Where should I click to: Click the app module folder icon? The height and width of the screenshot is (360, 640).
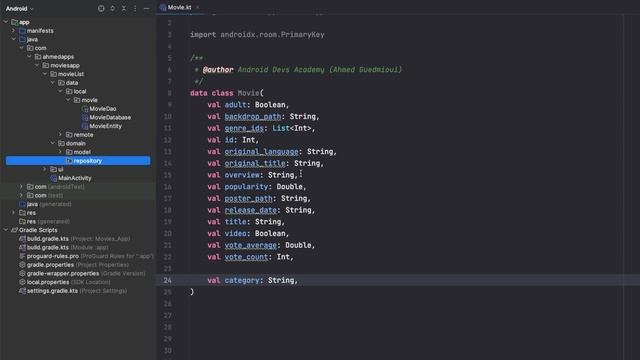point(14,22)
